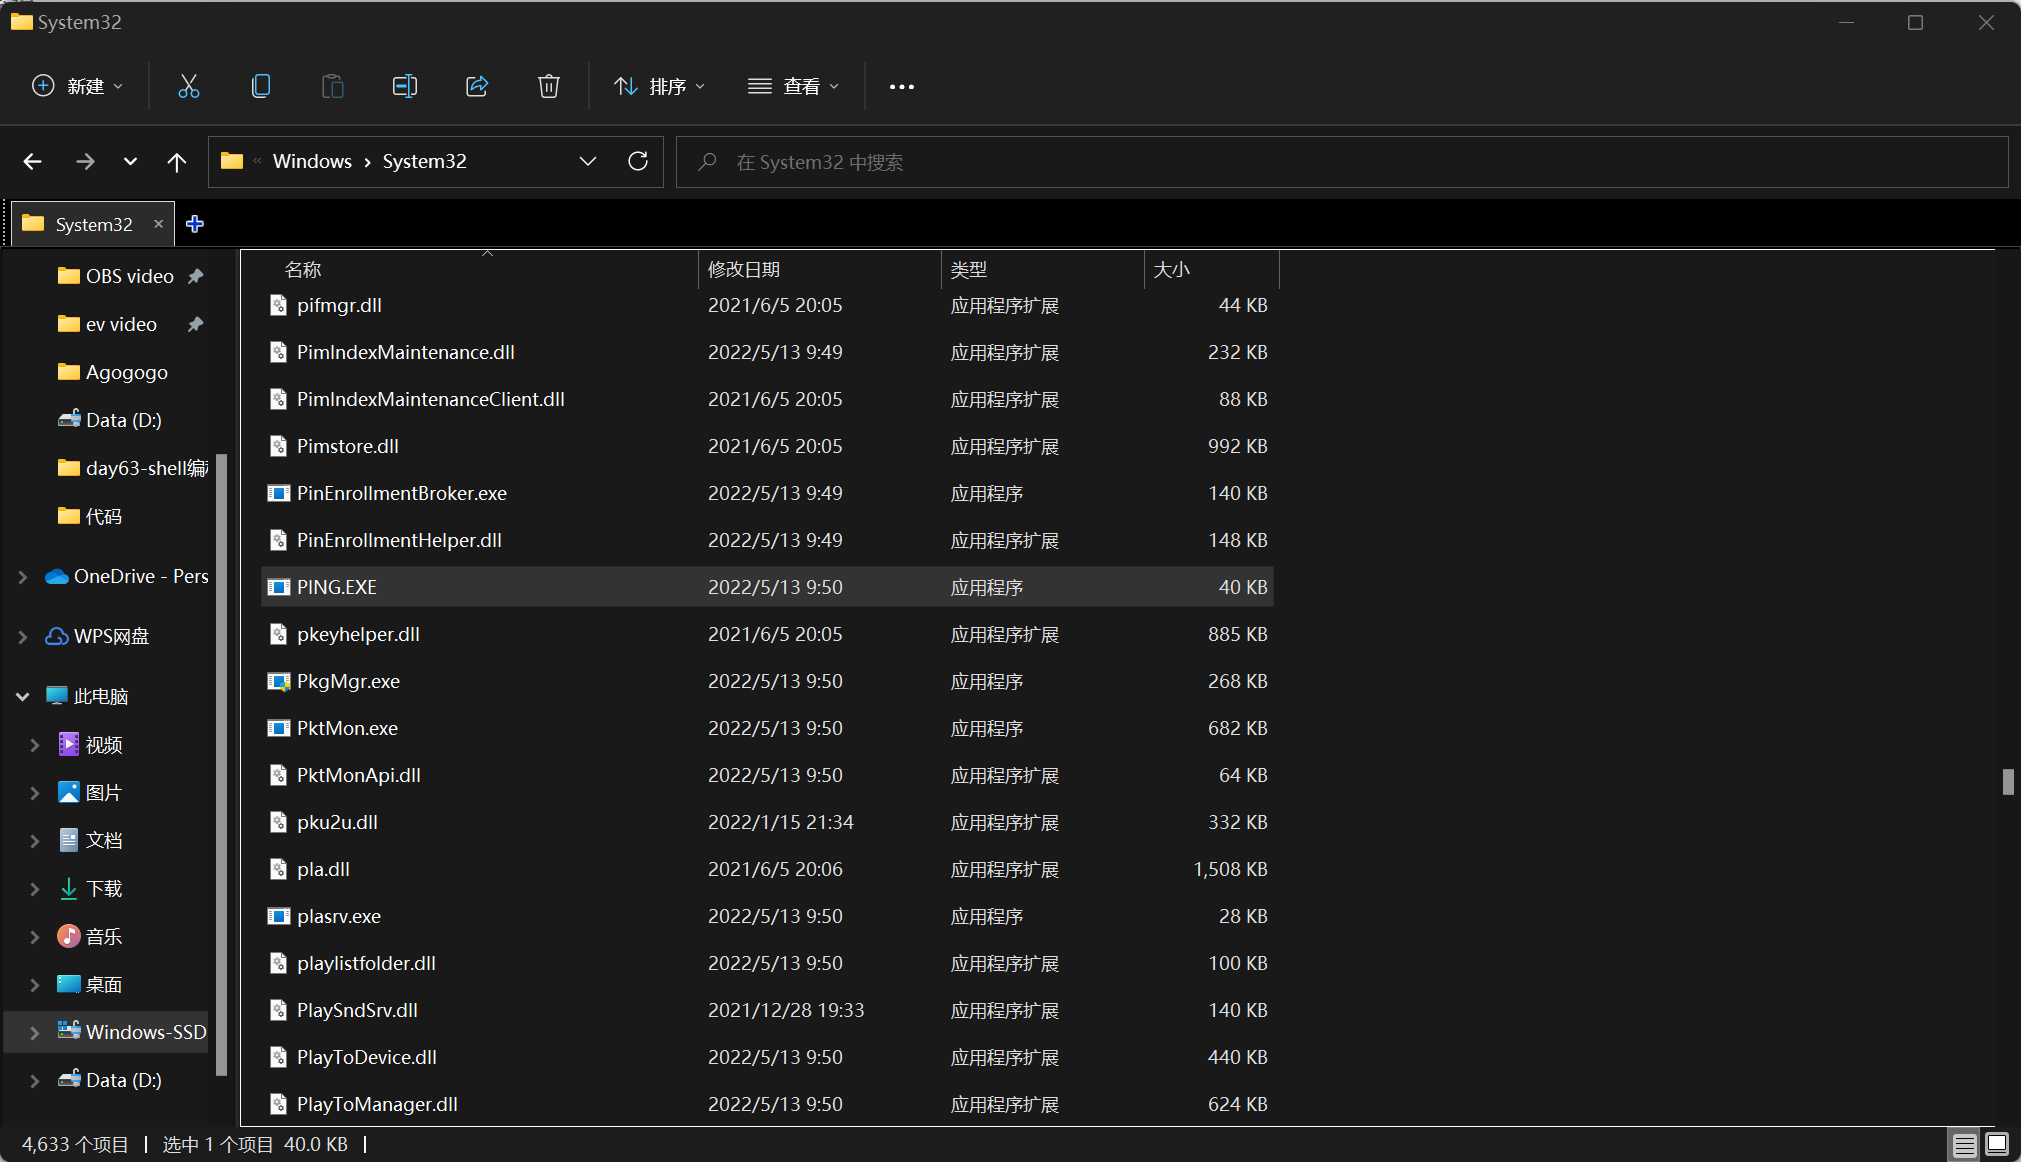2021x1162 pixels.
Task: Click the Copy icon in toolbar
Action: 260,86
